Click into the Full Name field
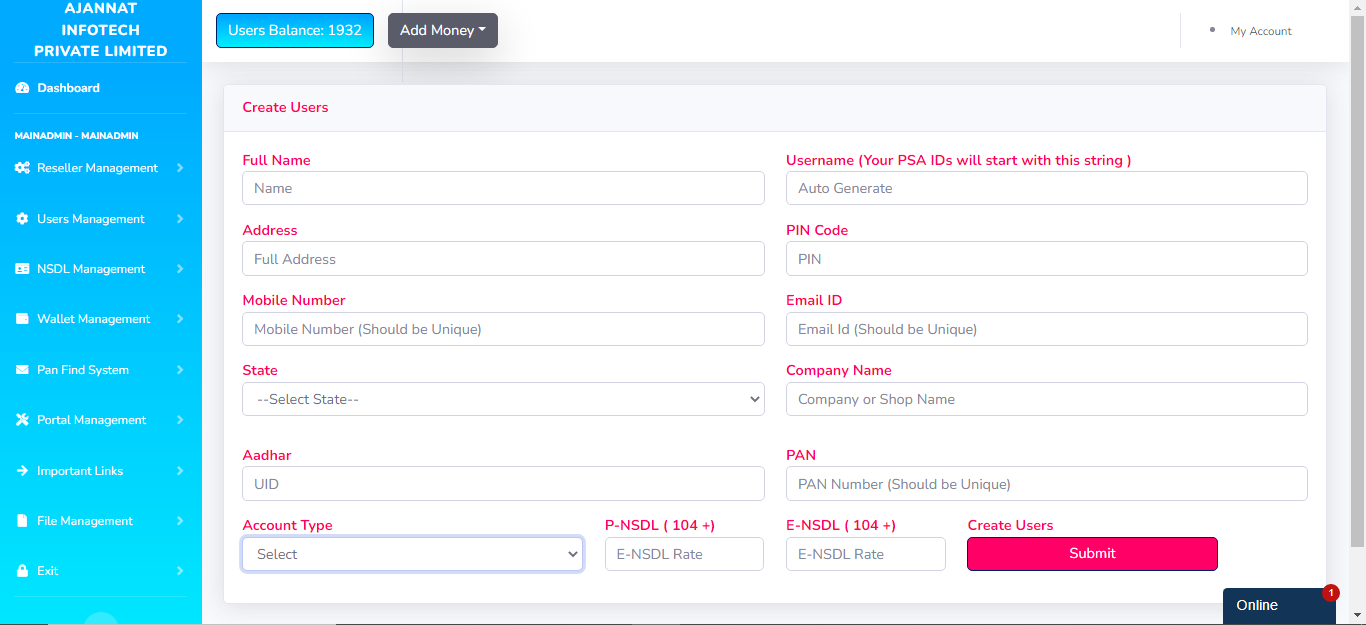This screenshot has height=625, width=1366. [x=503, y=188]
